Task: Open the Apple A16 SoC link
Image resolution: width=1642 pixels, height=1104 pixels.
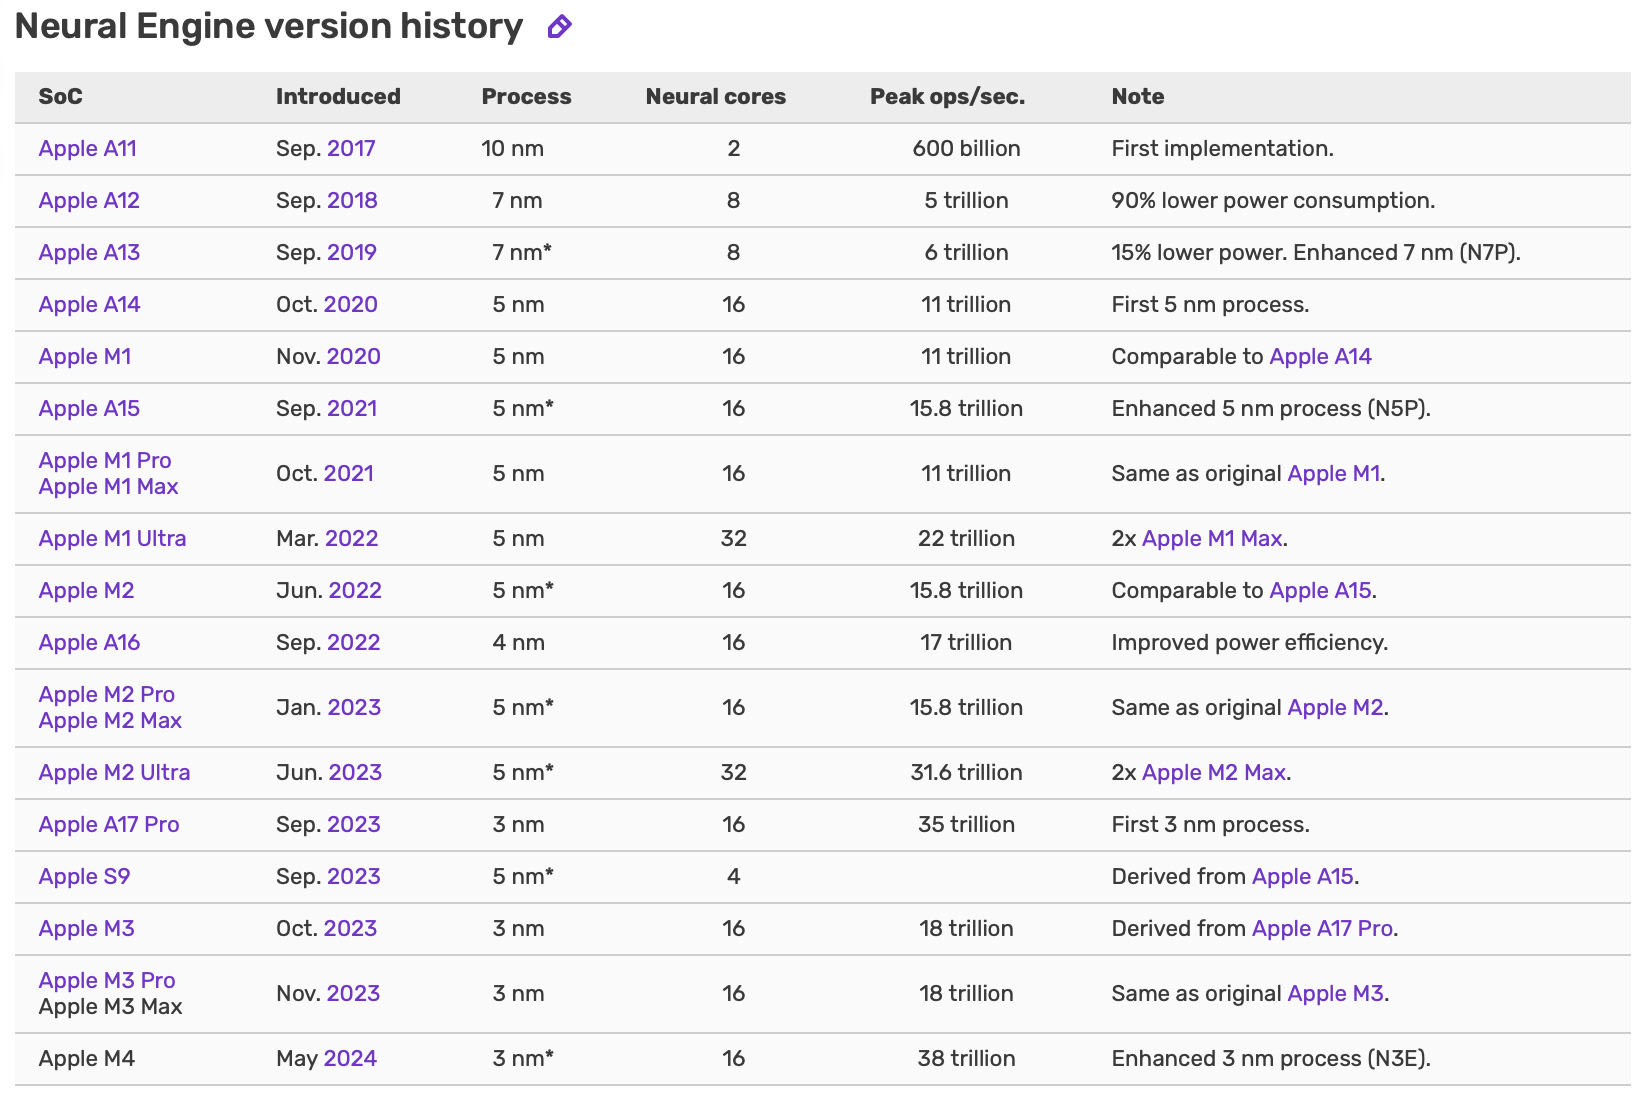Action: click(89, 643)
